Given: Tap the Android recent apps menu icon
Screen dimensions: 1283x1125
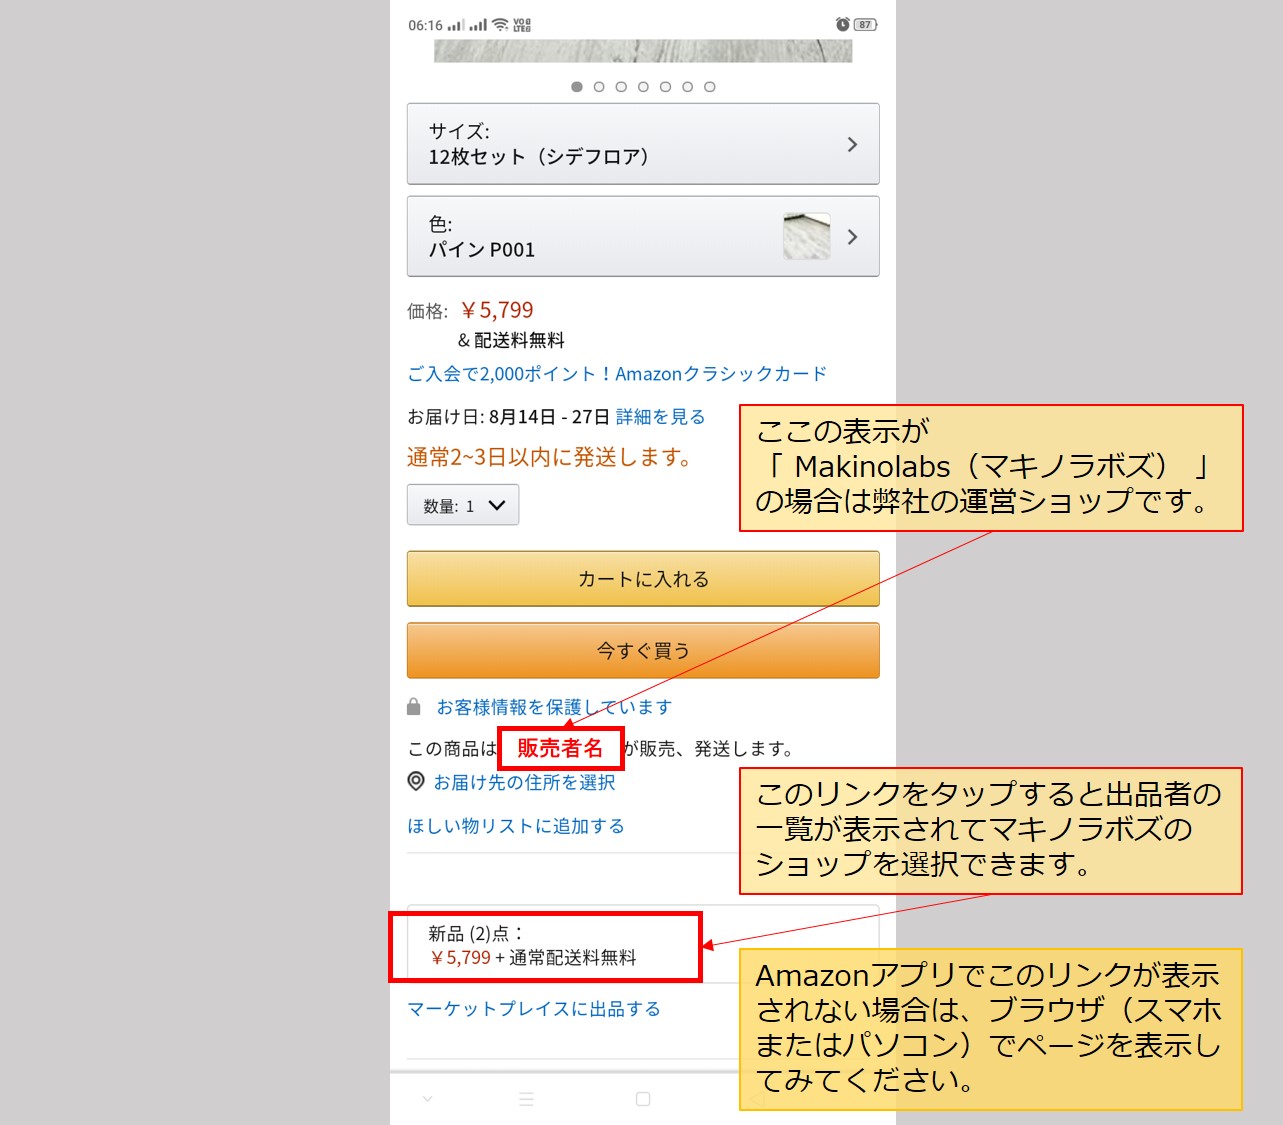Looking at the screenshot, I should [527, 1099].
